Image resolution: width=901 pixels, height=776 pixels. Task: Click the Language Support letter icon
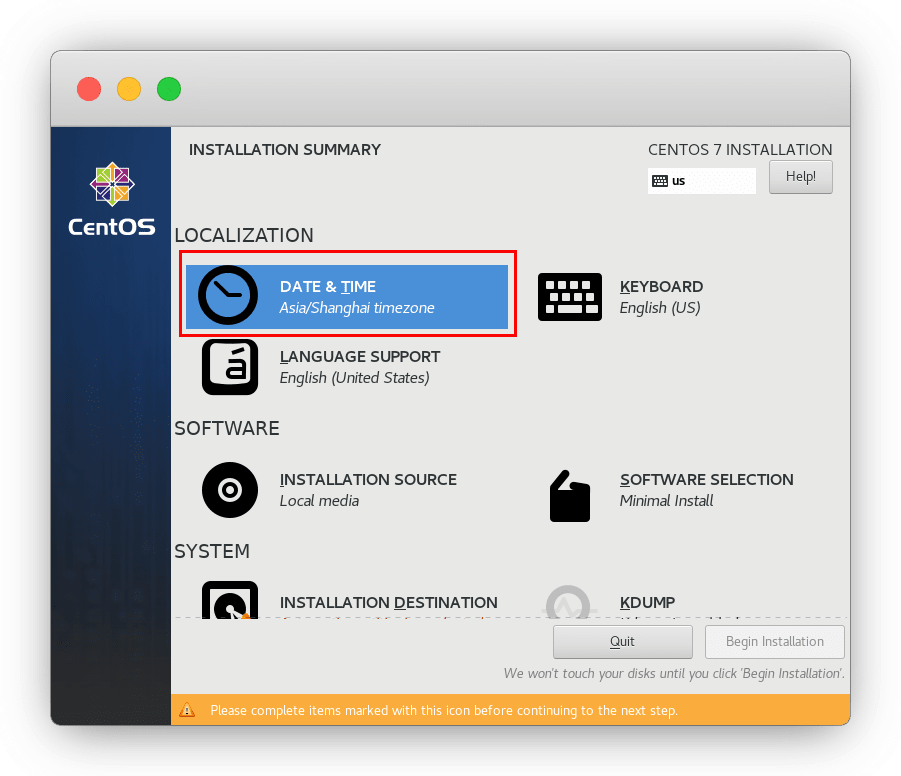(x=230, y=367)
